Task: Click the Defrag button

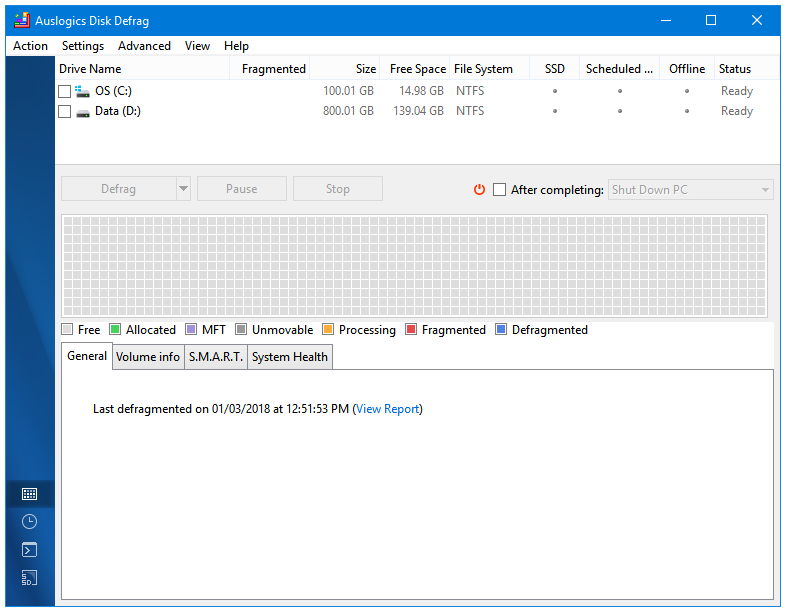Action: (119, 188)
